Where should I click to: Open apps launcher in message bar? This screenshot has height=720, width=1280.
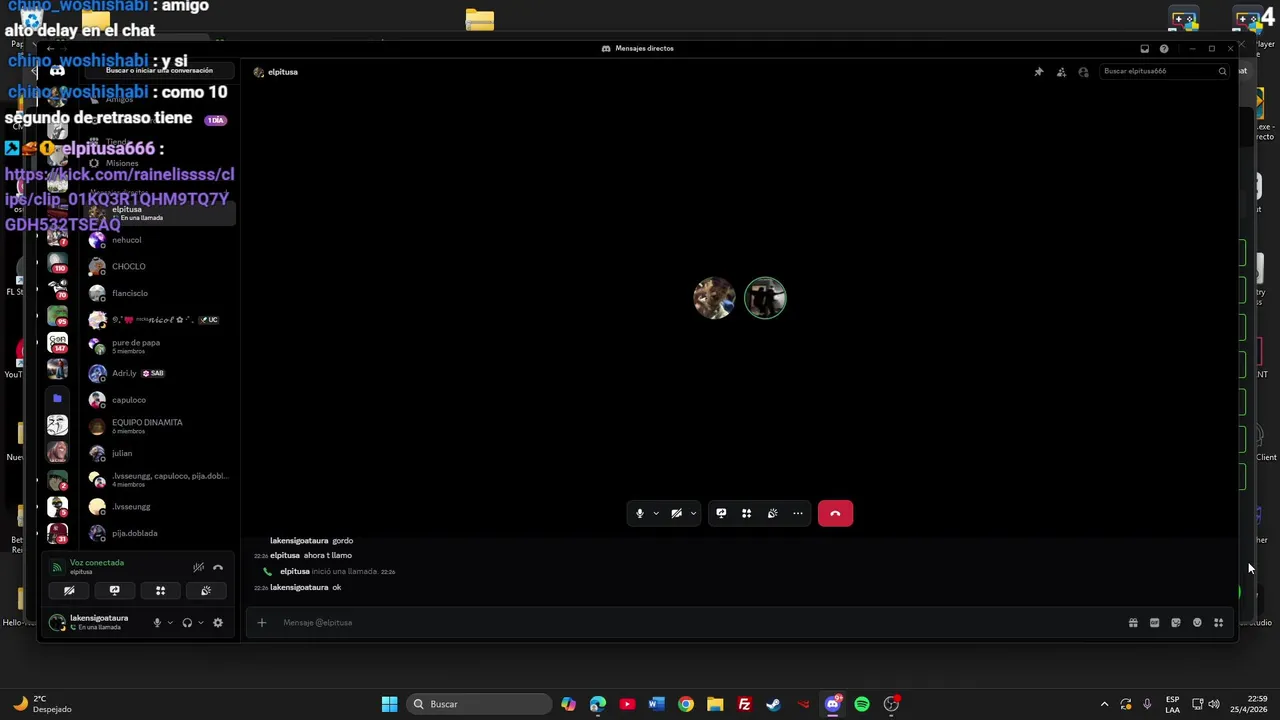1218,623
